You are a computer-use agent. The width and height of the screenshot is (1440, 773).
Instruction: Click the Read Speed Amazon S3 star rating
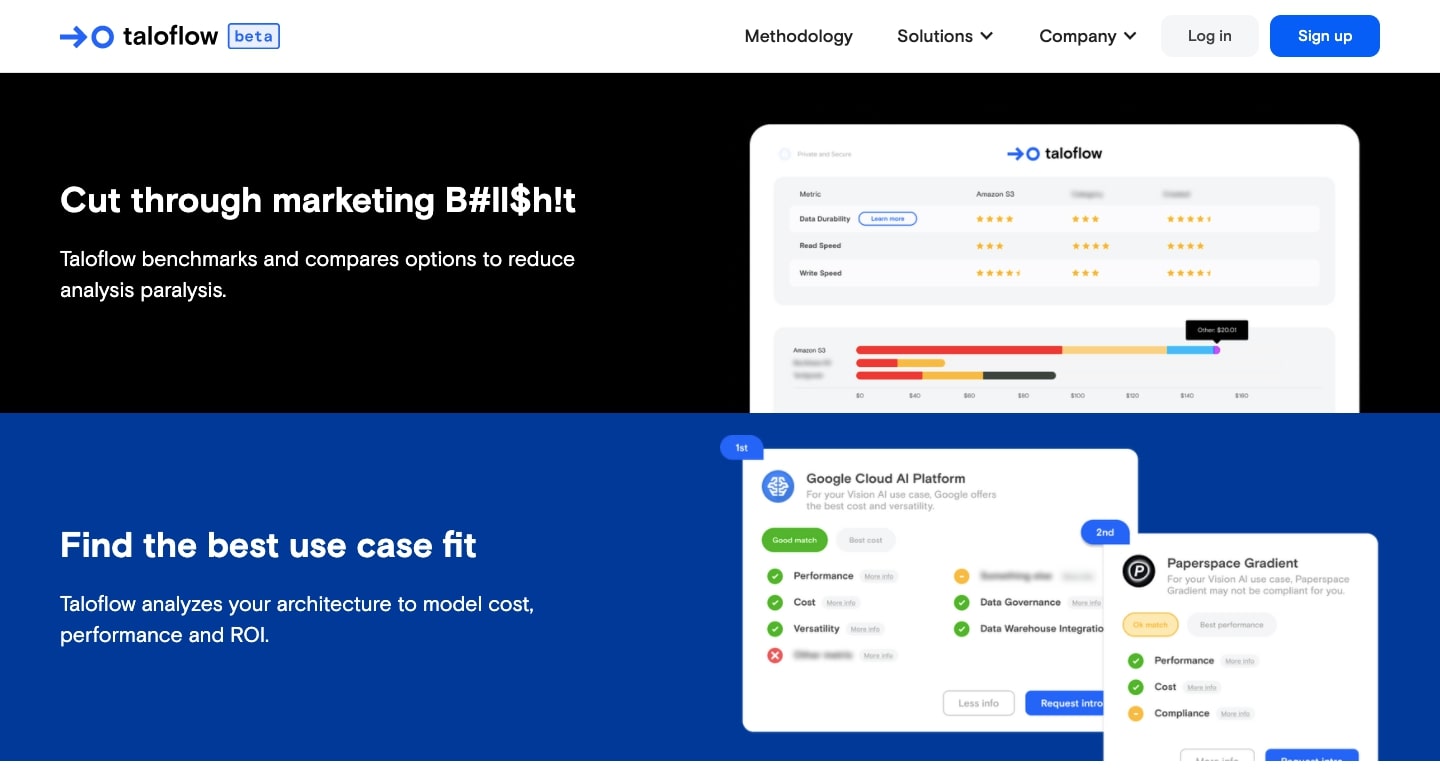pos(990,246)
